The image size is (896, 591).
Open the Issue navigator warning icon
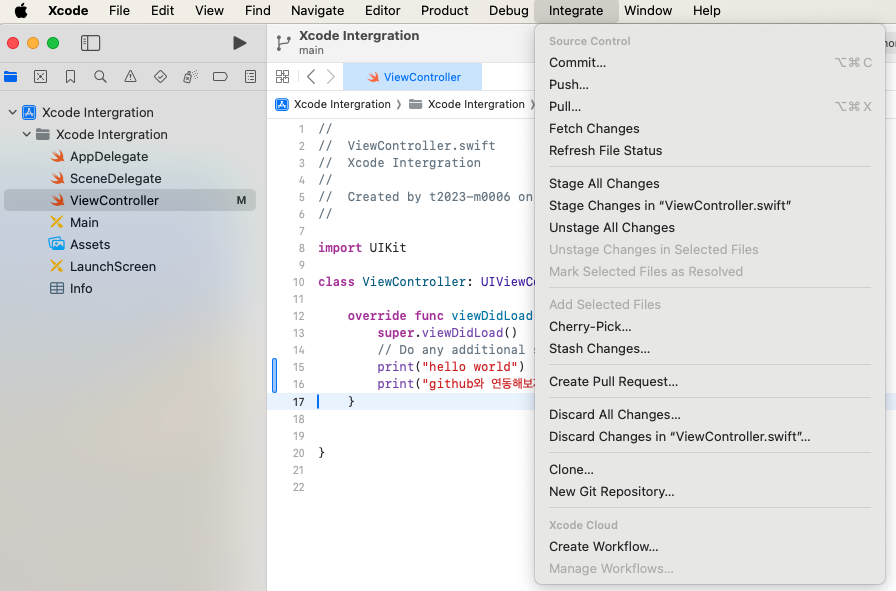[130, 77]
